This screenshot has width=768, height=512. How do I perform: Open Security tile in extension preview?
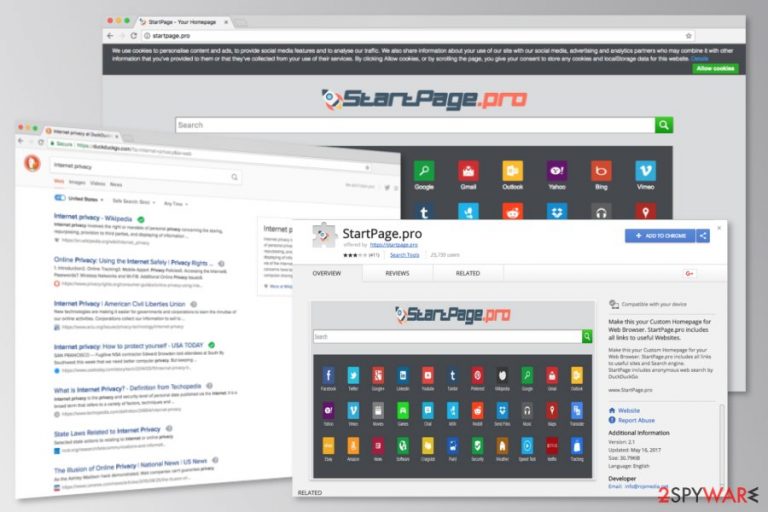(478, 446)
